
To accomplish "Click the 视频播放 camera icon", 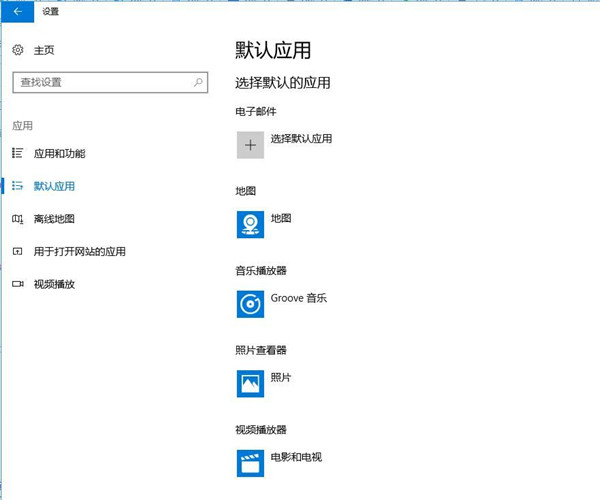I will click(18, 284).
